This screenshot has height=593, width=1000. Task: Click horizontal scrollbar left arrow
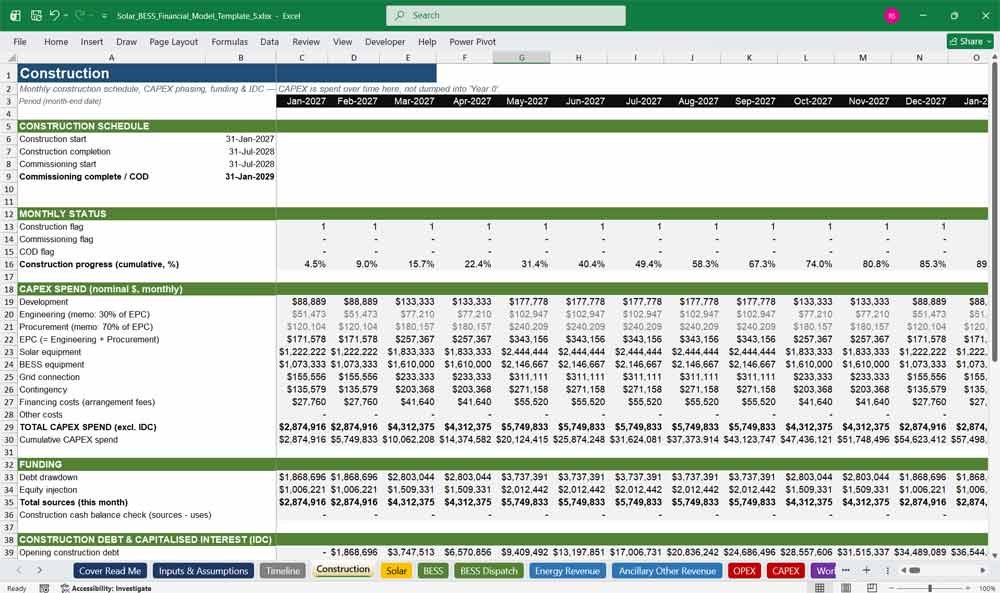(902, 570)
